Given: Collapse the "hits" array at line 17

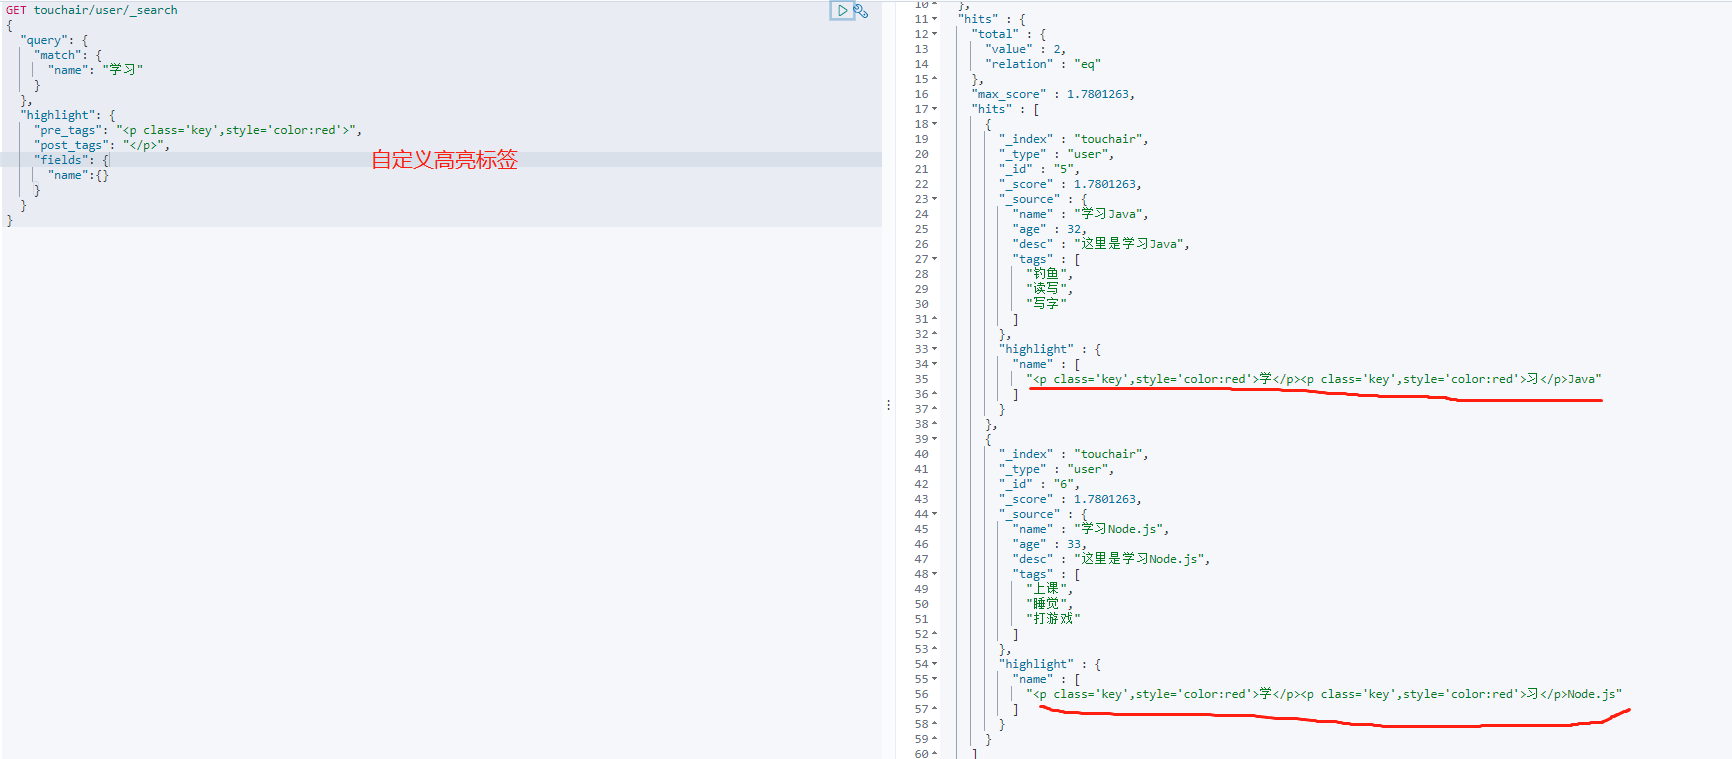Looking at the screenshot, I should tap(935, 109).
